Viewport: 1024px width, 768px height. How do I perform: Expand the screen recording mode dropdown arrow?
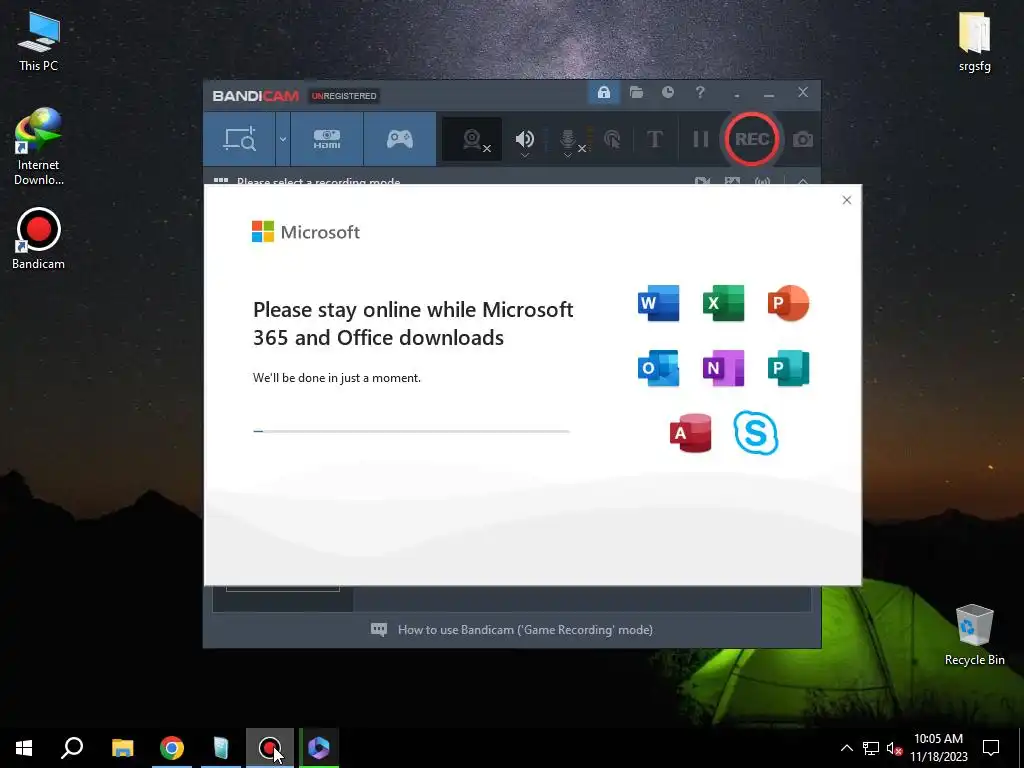(283, 139)
